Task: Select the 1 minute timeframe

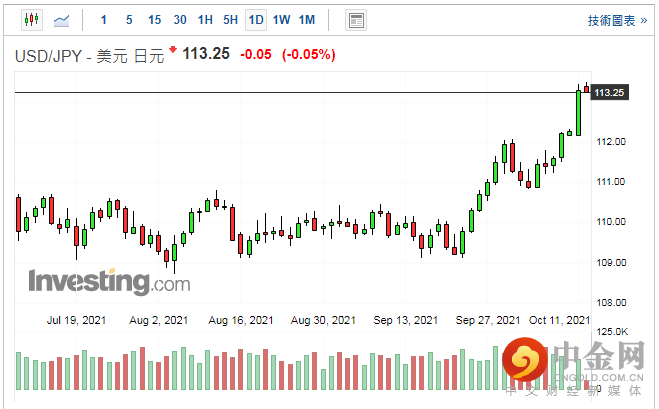Action: tap(104, 20)
